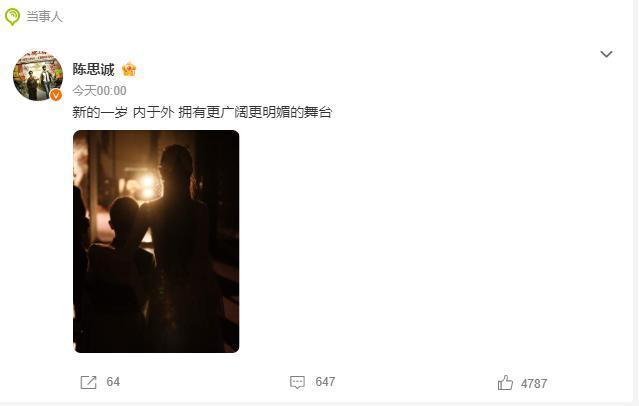Expand the post options chevron
Image resolution: width=639 pixels, height=406 pixels.
[x=606, y=54]
